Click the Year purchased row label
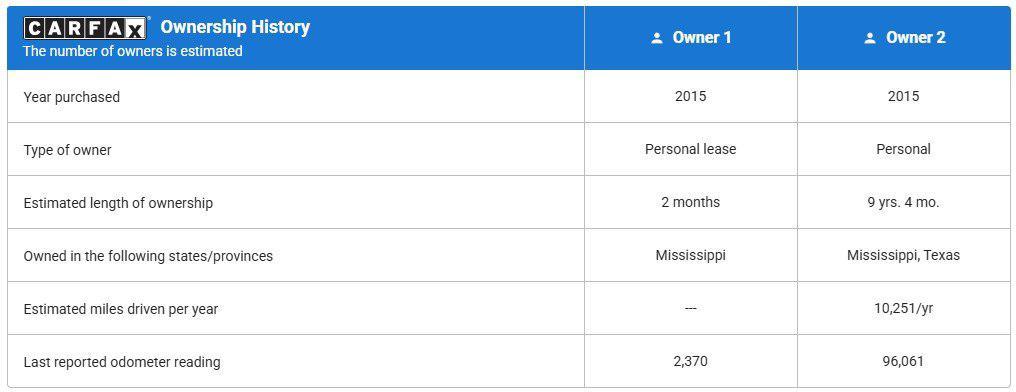 72,97
